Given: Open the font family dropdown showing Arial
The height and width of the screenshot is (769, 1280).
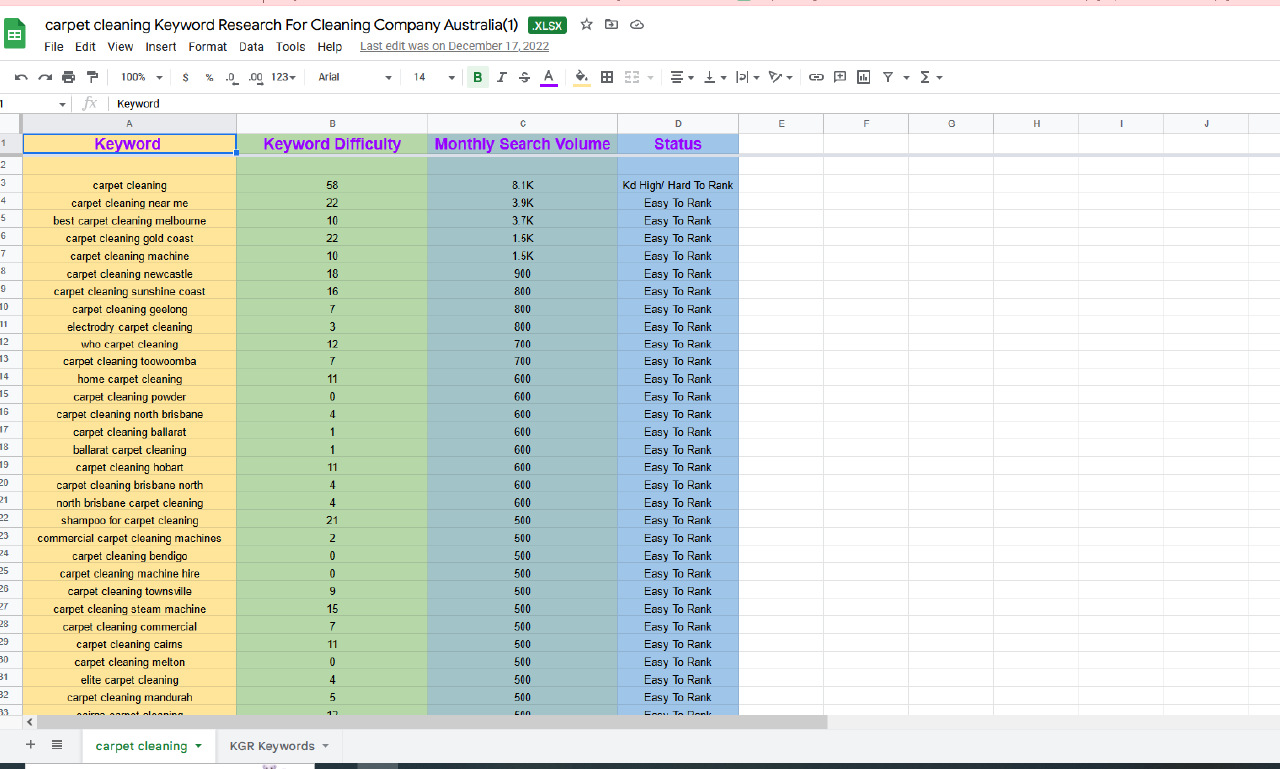Looking at the screenshot, I should tap(355, 77).
